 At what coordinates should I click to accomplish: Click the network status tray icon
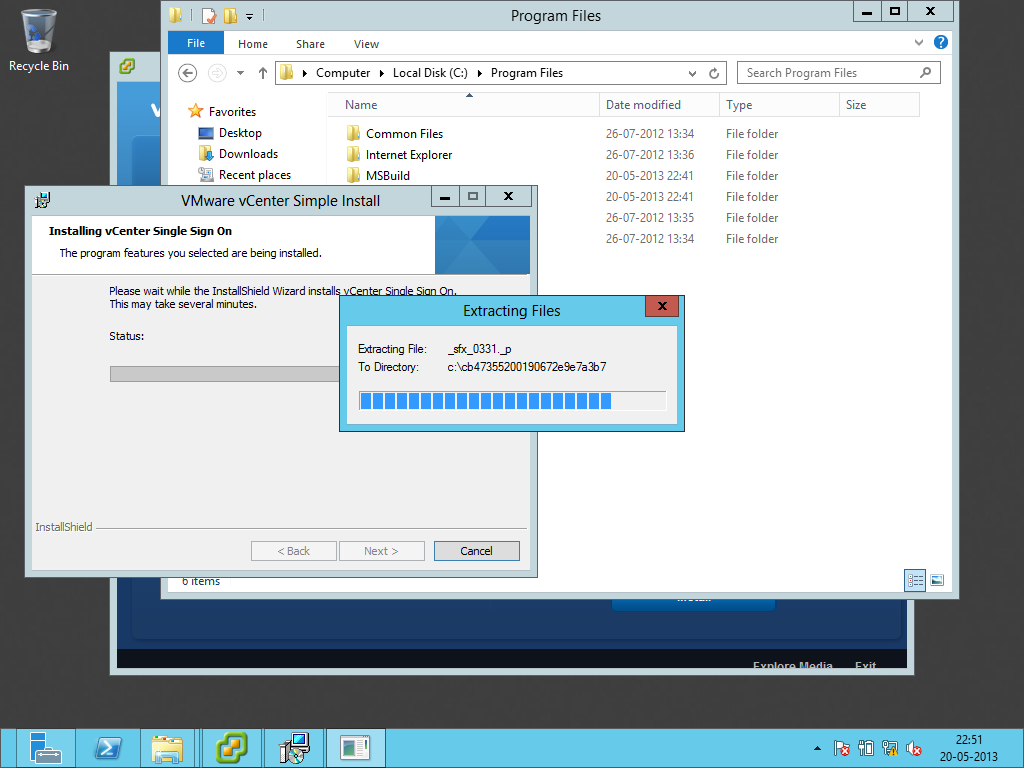(890, 748)
